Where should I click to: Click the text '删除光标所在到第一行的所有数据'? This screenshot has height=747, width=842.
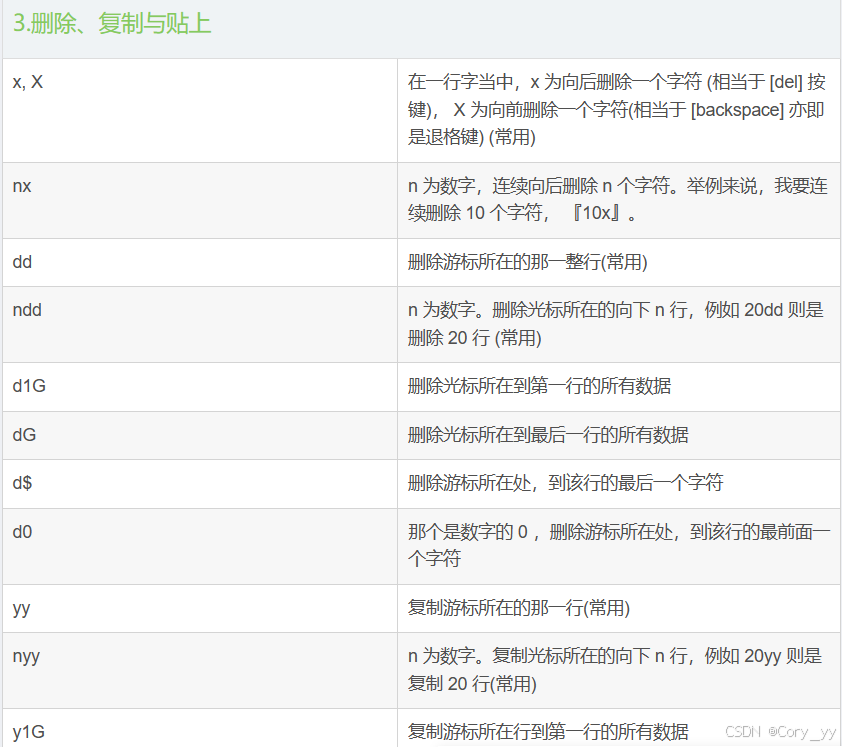pos(539,386)
